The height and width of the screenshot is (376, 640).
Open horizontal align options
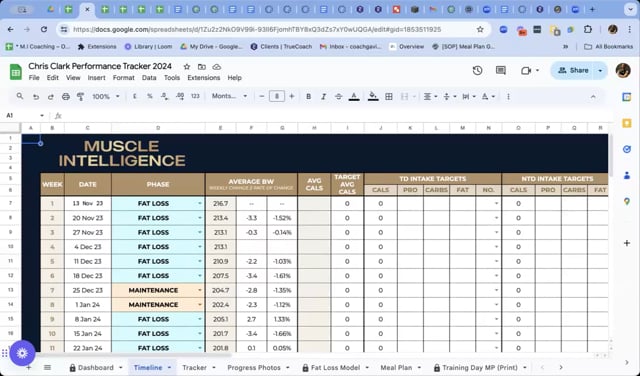[x=430, y=96]
